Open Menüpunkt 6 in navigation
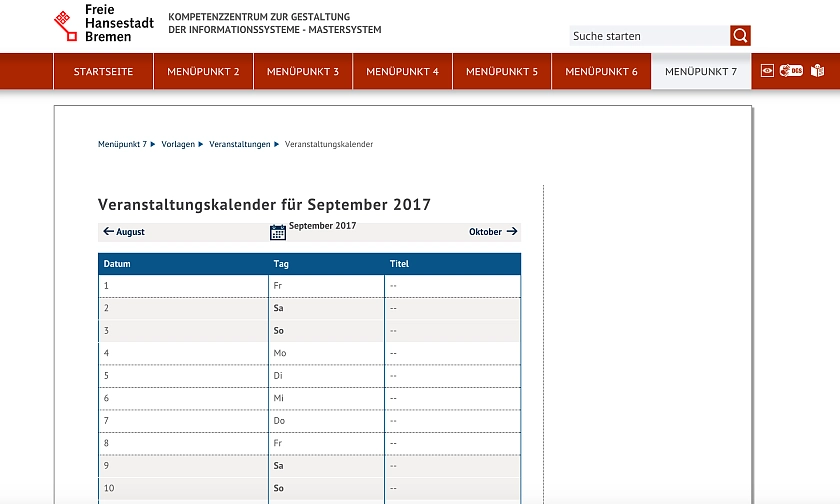840x504 pixels. [602, 71]
